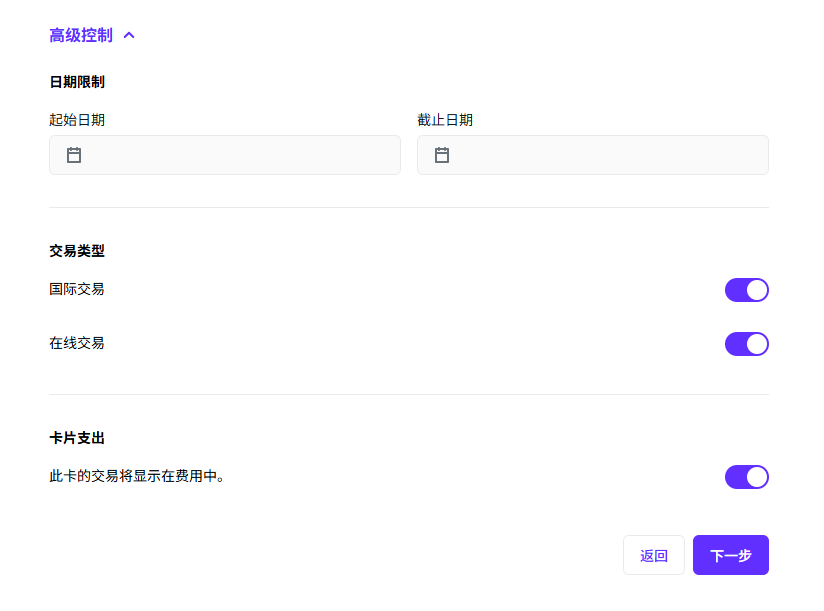Click the calendar icon in 截止日期 field
This screenshot has width=824, height=611.
442,155
